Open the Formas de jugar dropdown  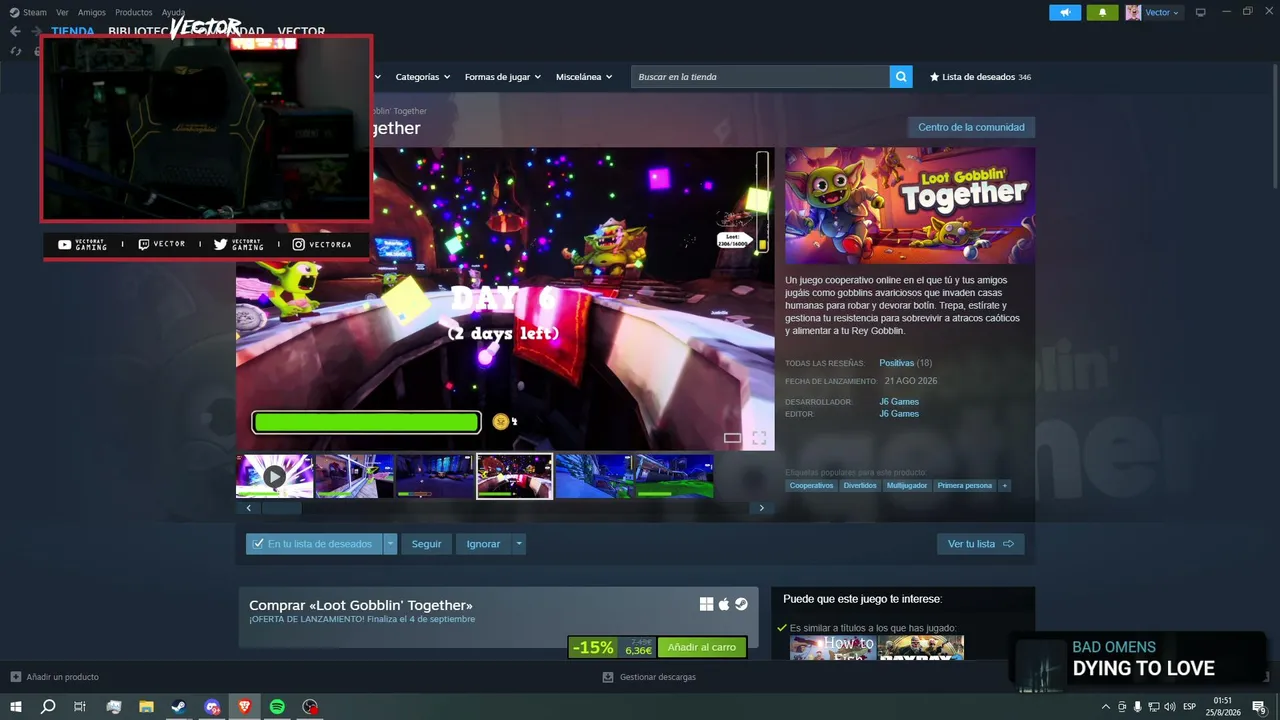click(502, 77)
